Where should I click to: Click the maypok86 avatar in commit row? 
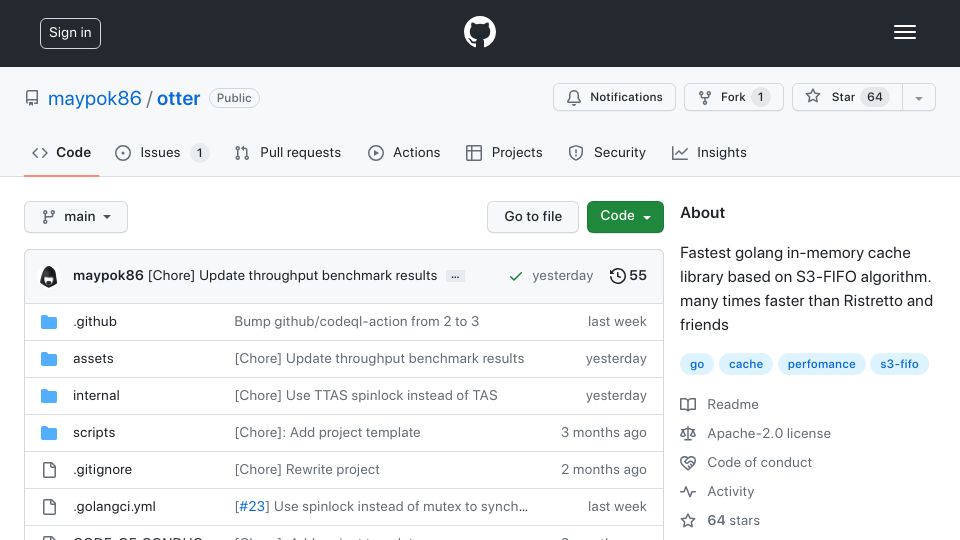49,276
